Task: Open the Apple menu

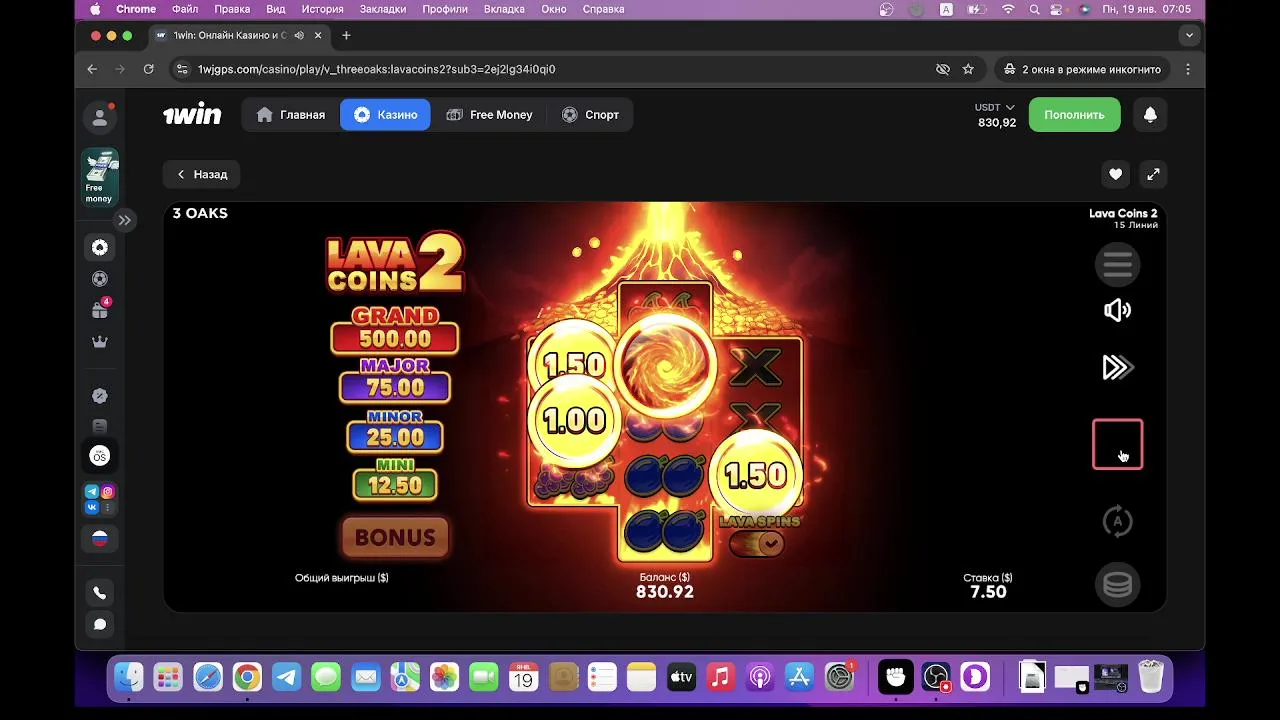Action: coord(96,9)
